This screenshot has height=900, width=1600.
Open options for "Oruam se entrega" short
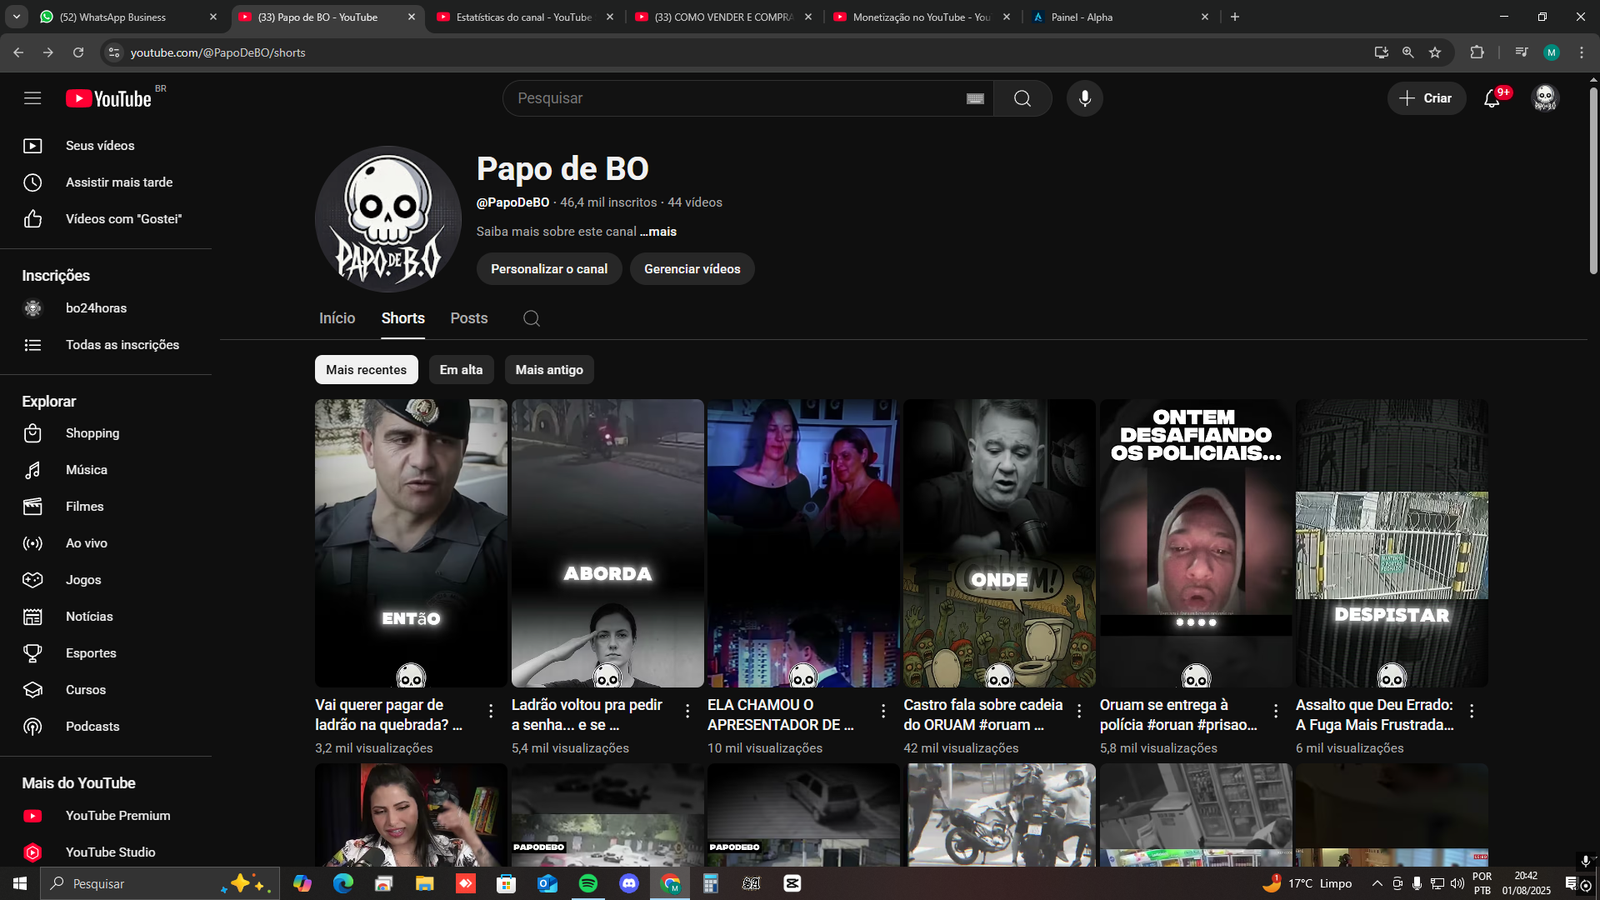tap(1275, 711)
